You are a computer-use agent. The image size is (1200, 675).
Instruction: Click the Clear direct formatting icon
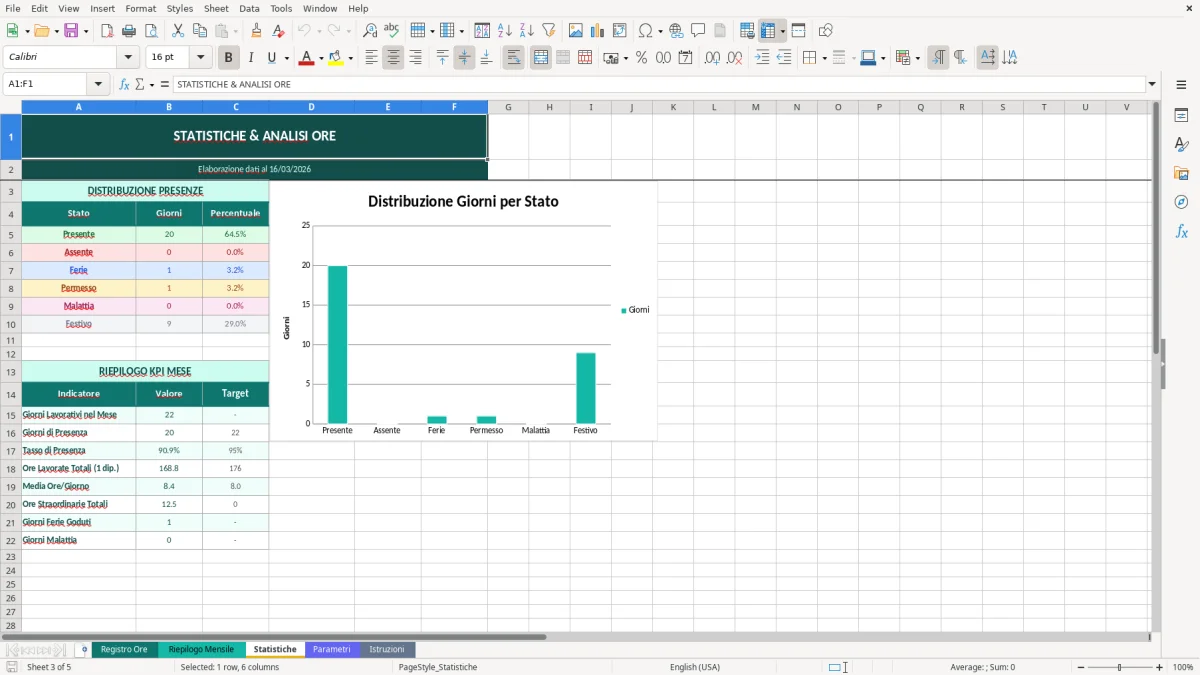pos(279,31)
